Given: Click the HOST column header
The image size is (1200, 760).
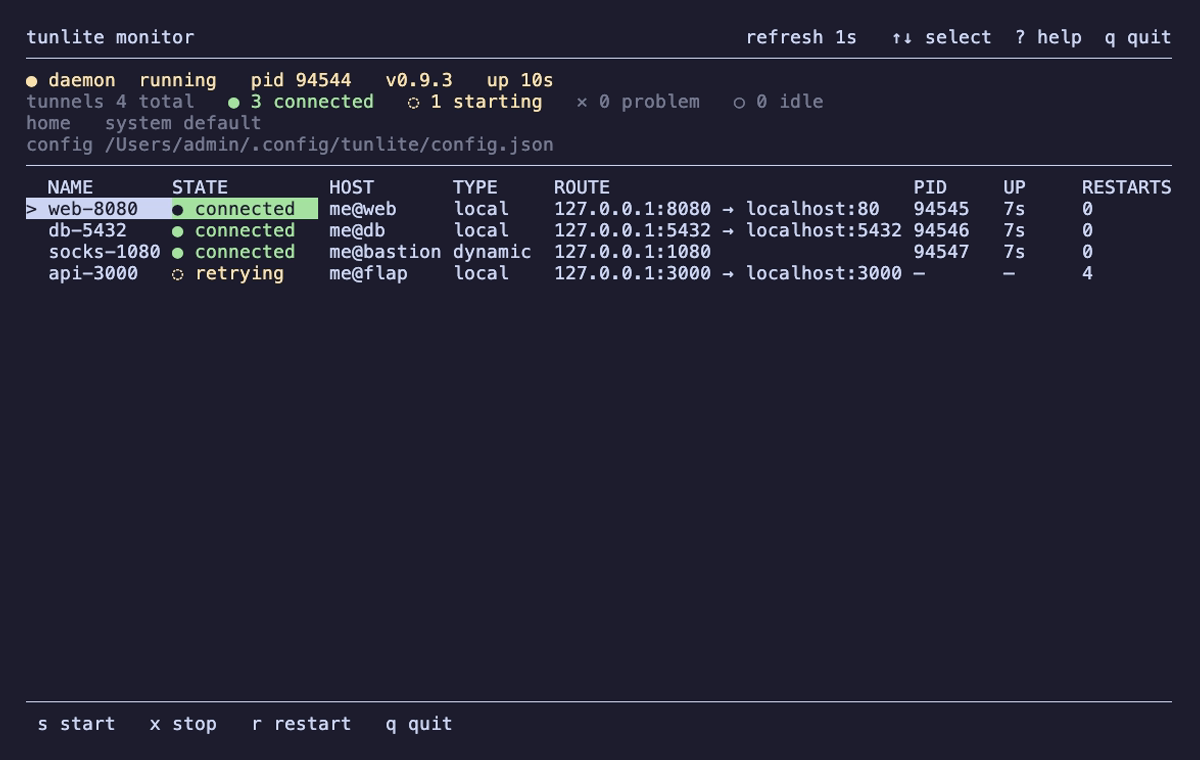Looking at the screenshot, I should click(351, 187).
